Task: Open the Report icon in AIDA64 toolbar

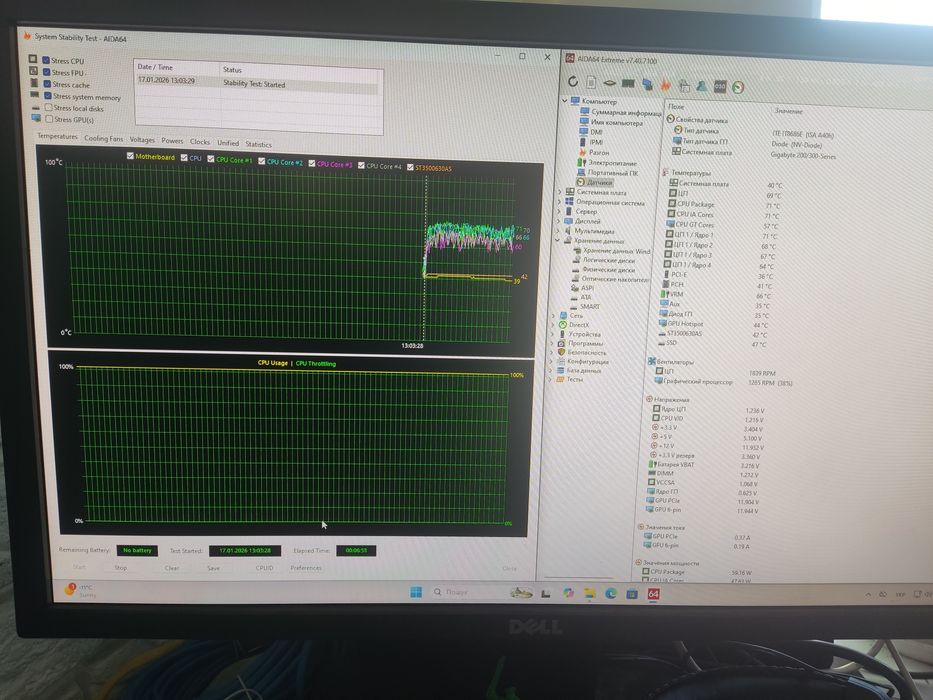Action: [x=591, y=83]
